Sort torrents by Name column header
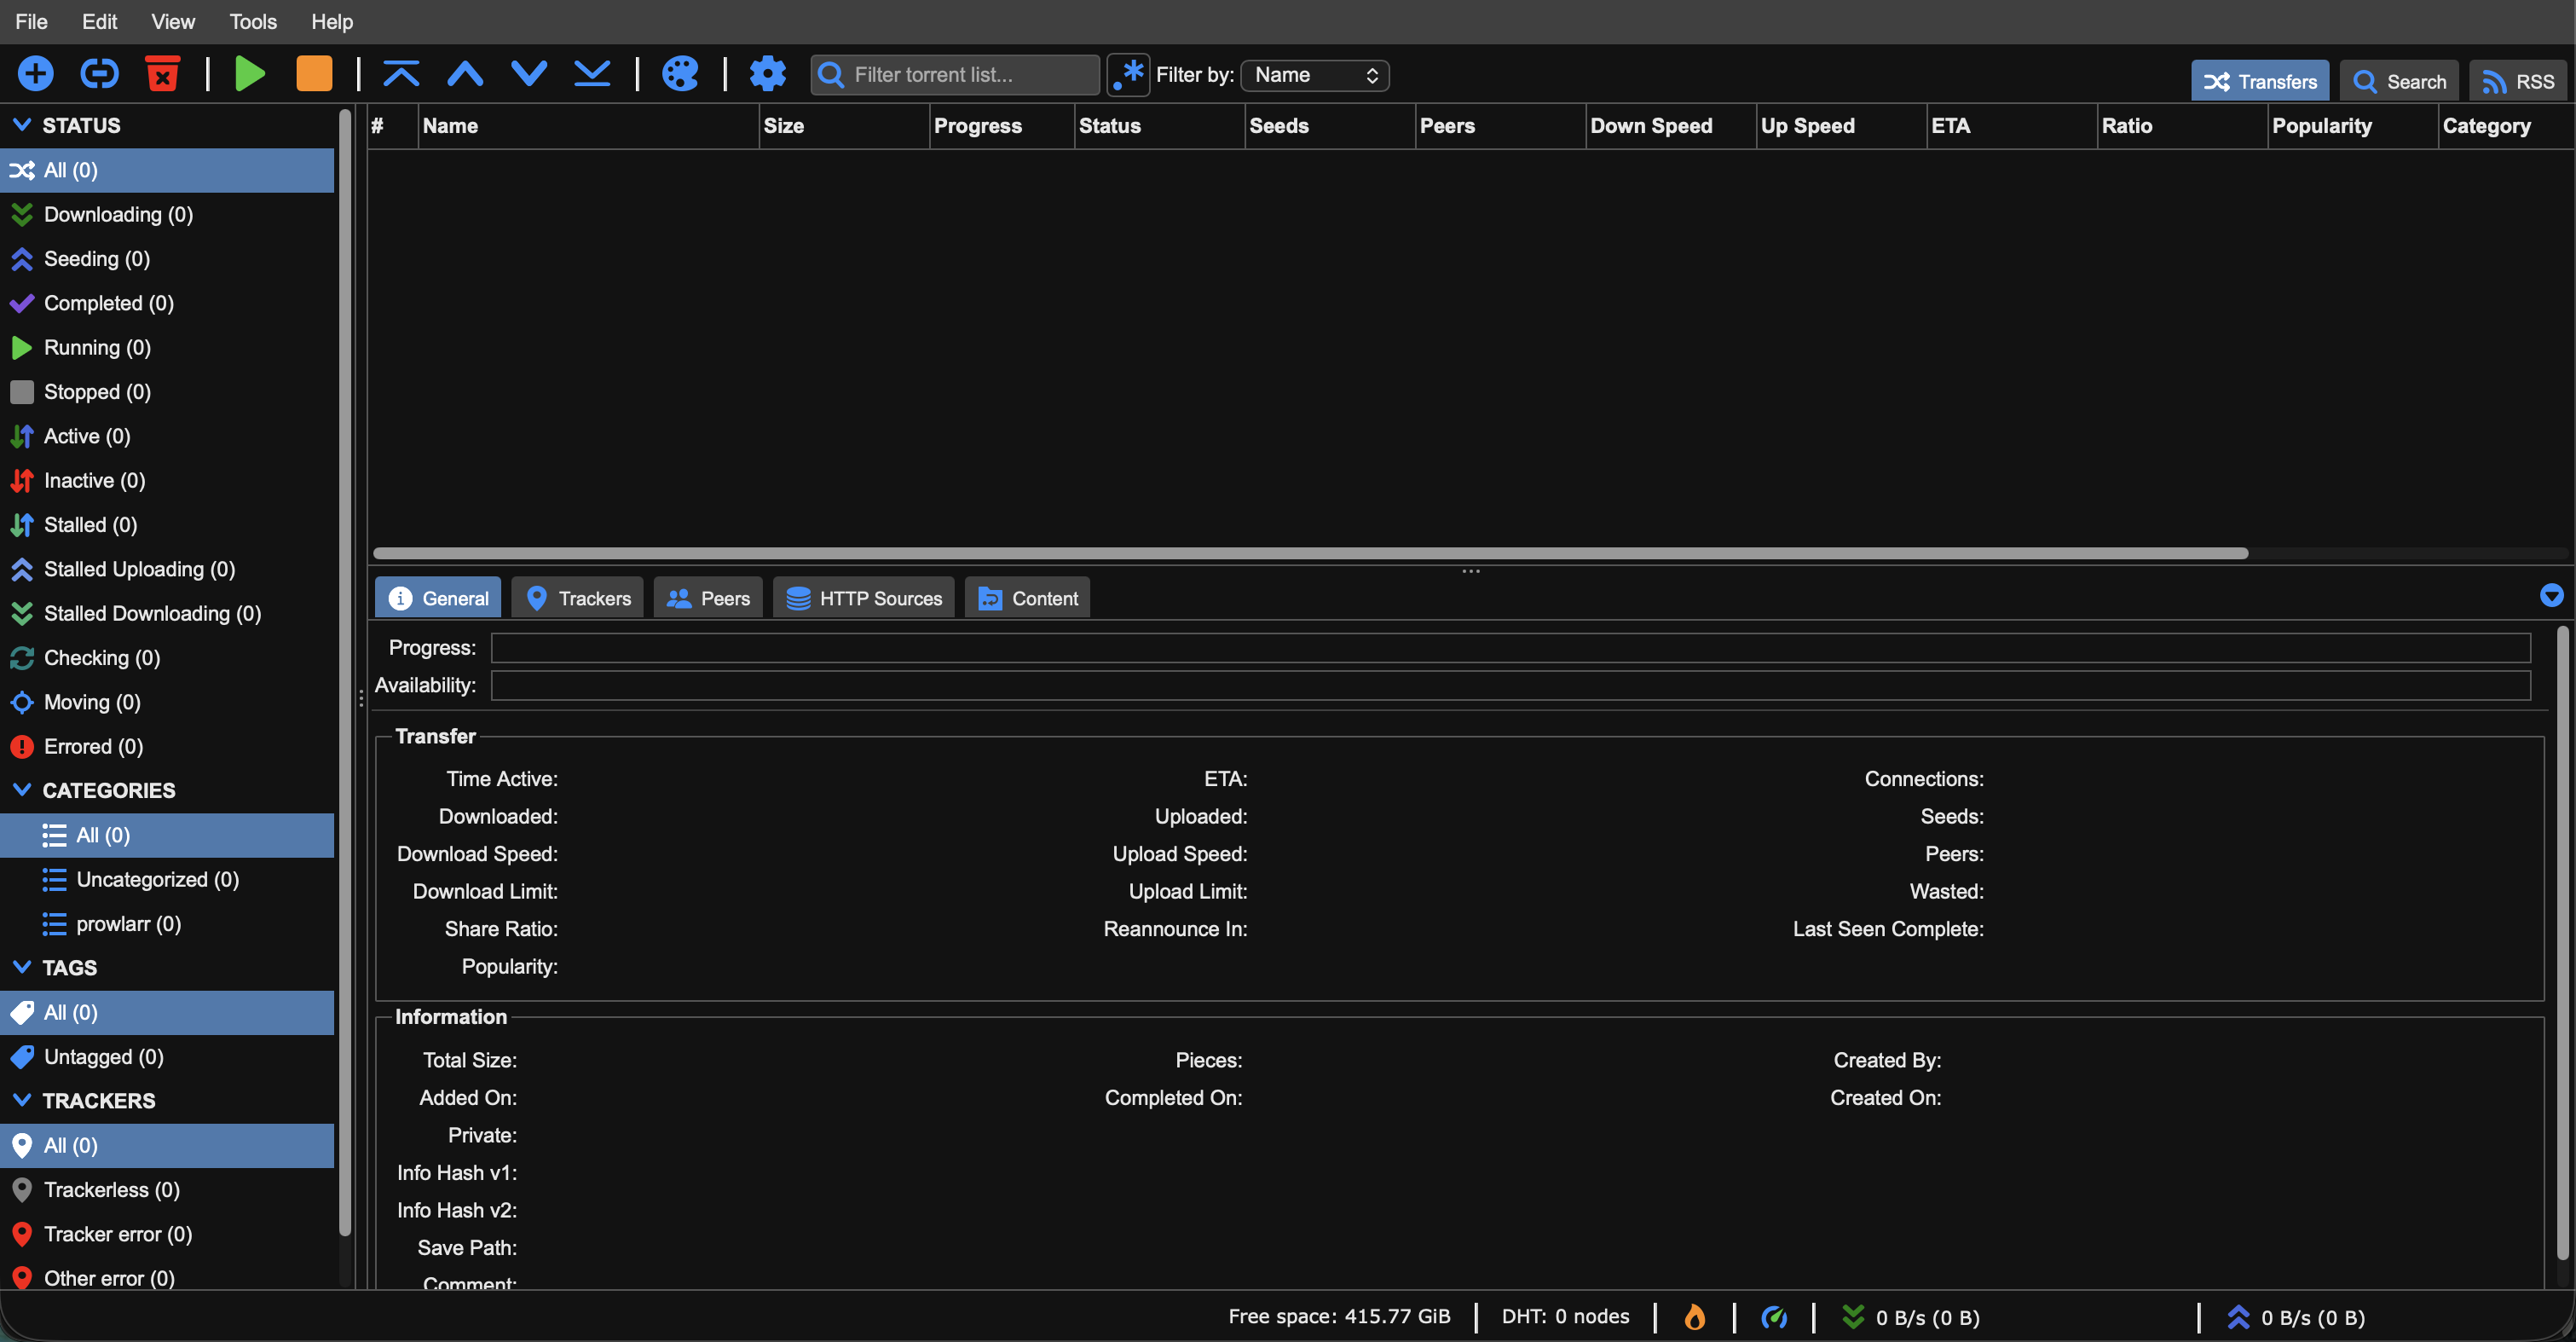Viewport: 2576px width, 1342px height. click(x=588, y=126)
